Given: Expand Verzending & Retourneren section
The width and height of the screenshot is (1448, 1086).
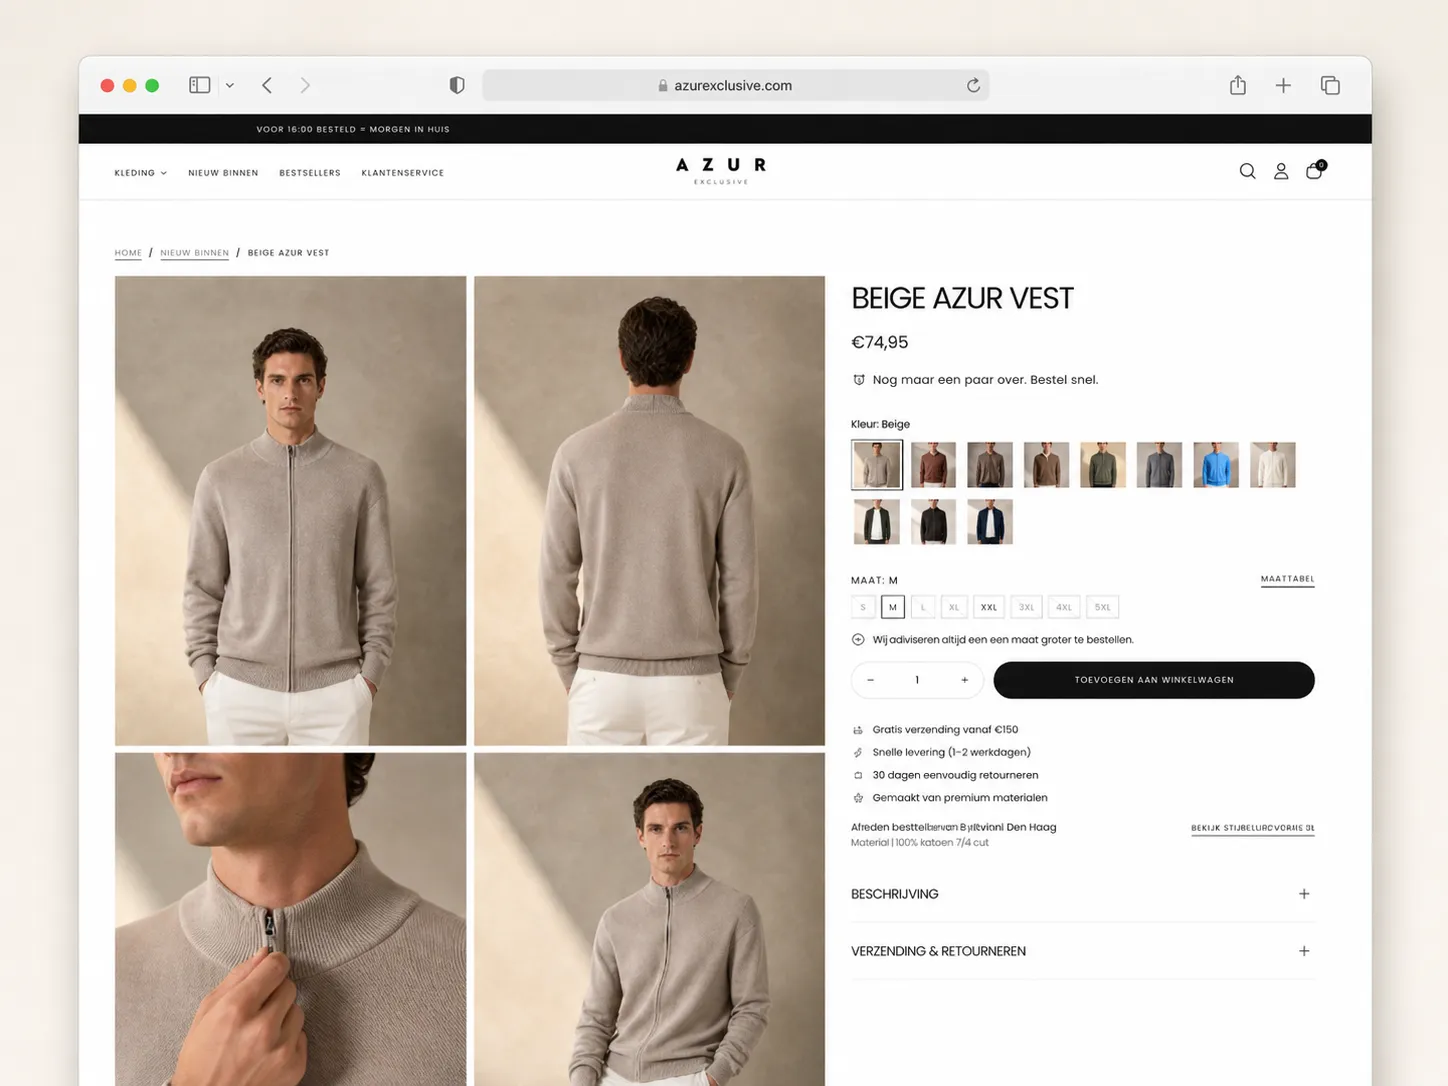Looking at the screenshot, I should pos(1082,951).
